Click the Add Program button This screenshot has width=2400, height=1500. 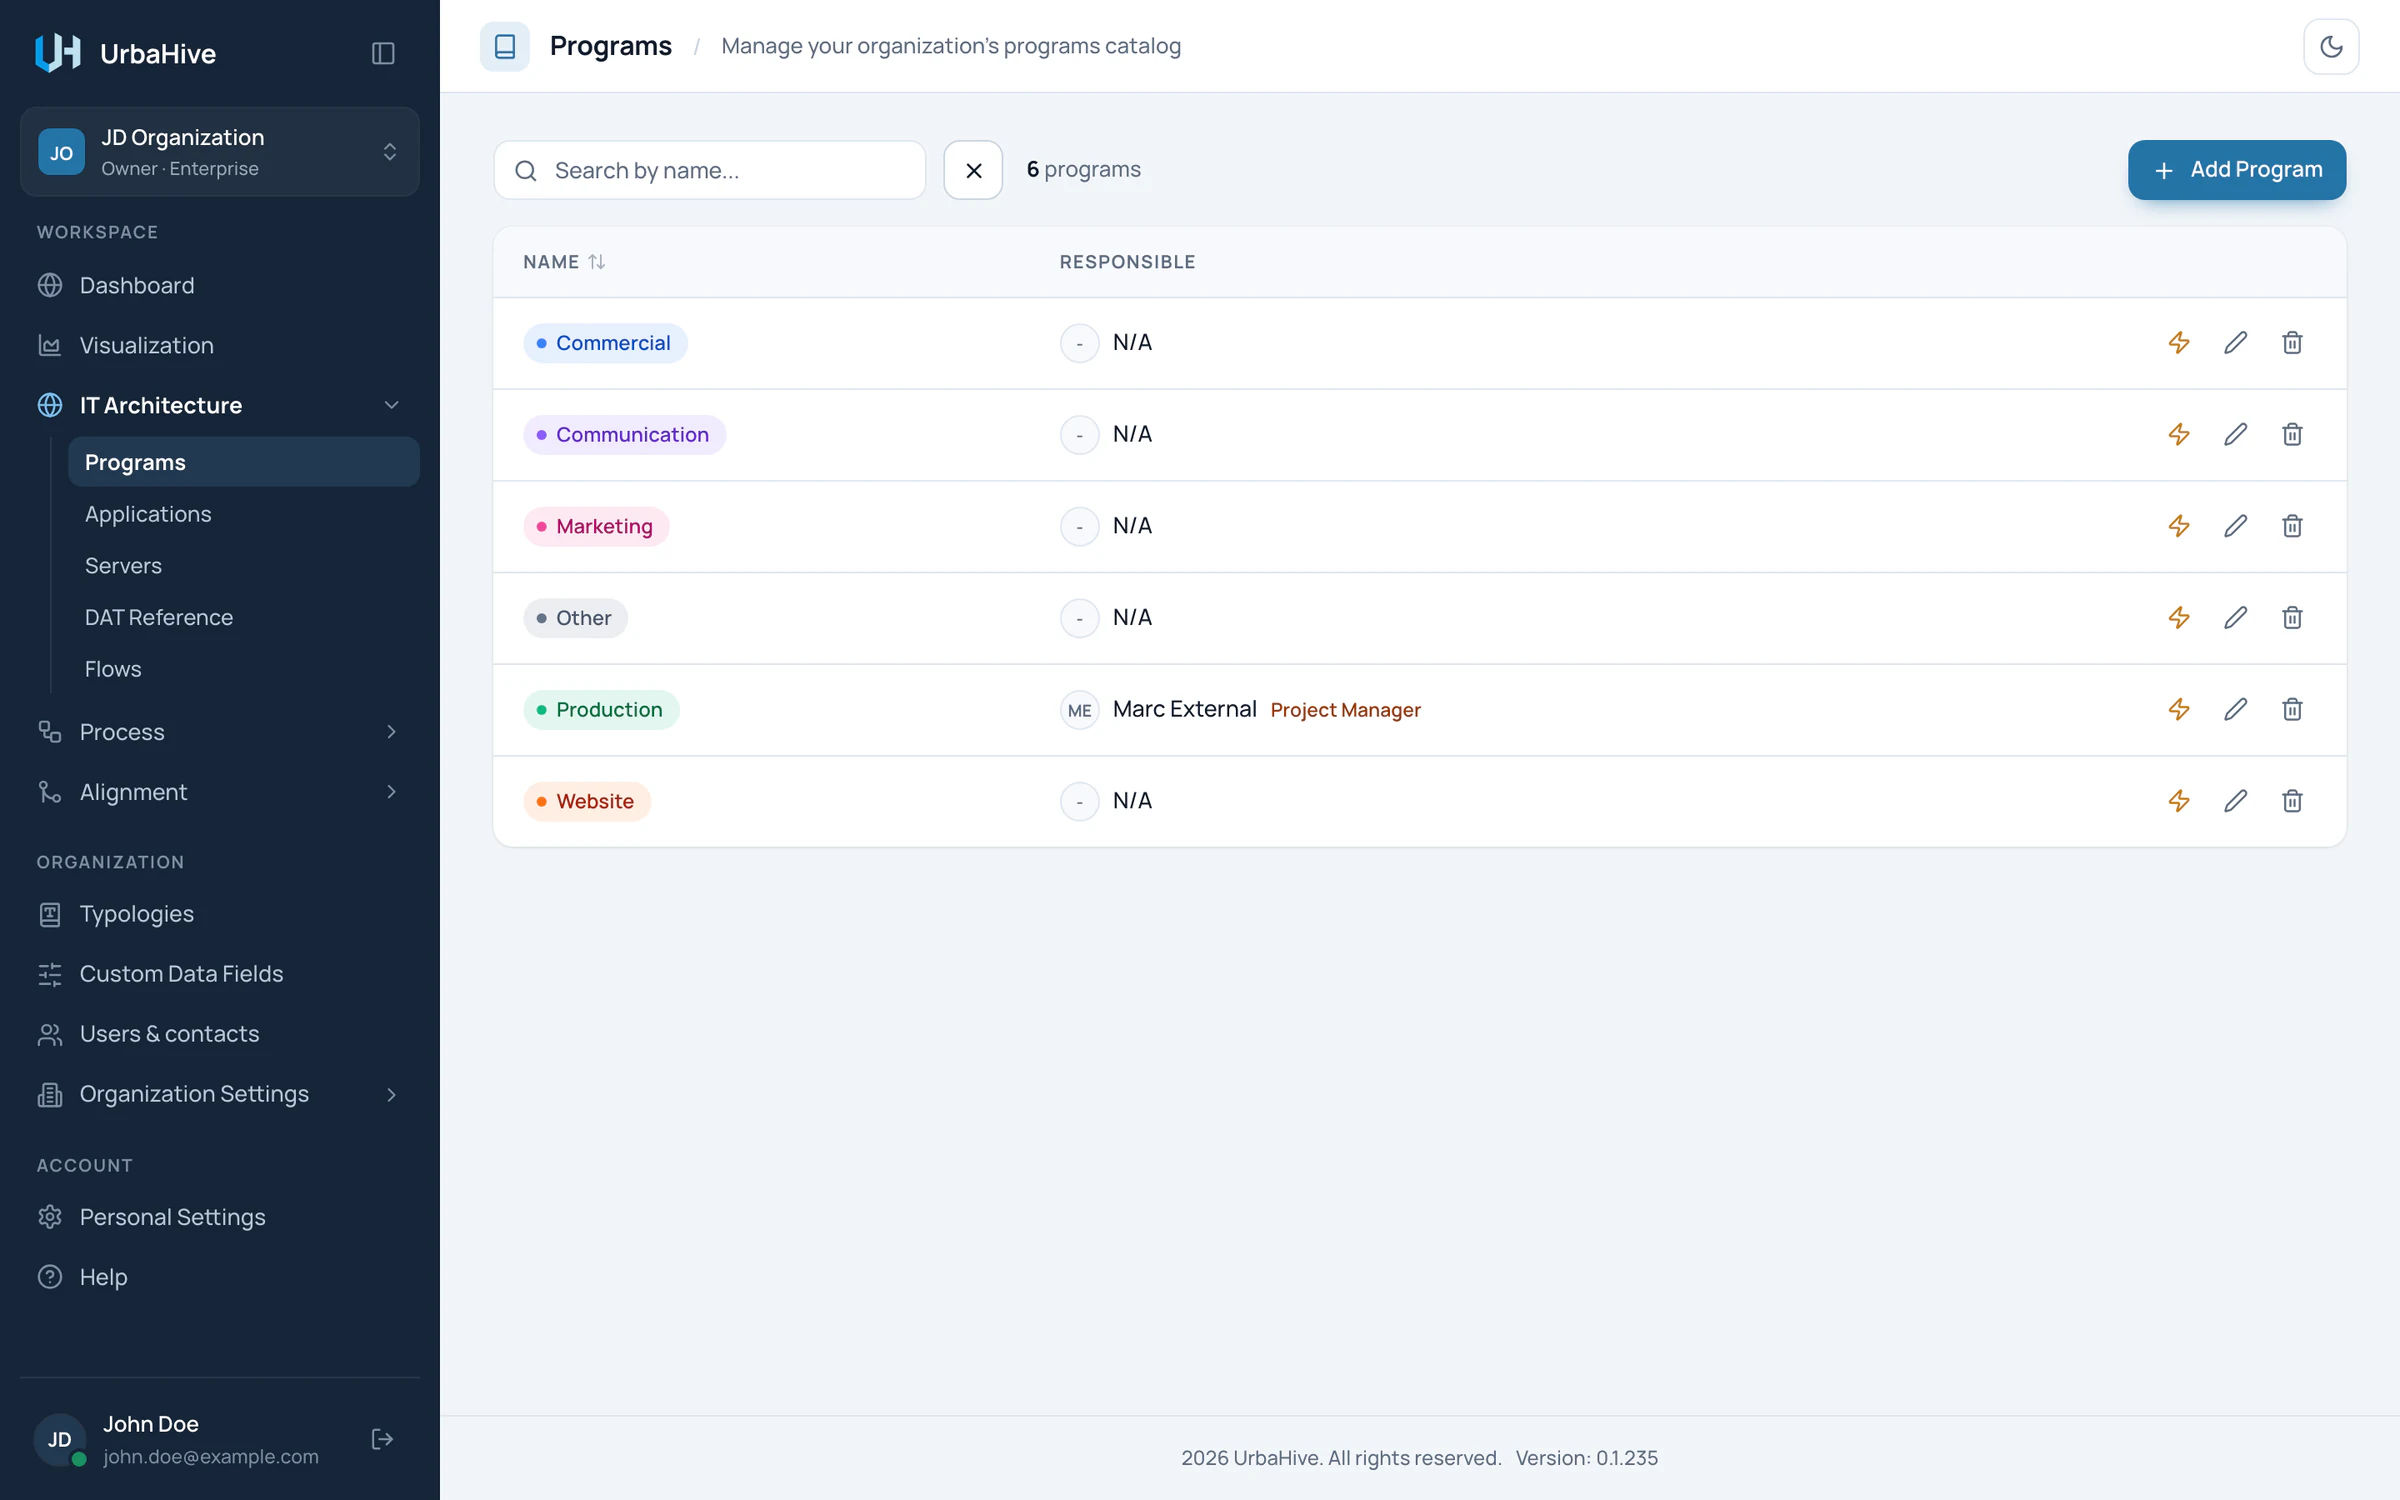[x=2237, y=170]
